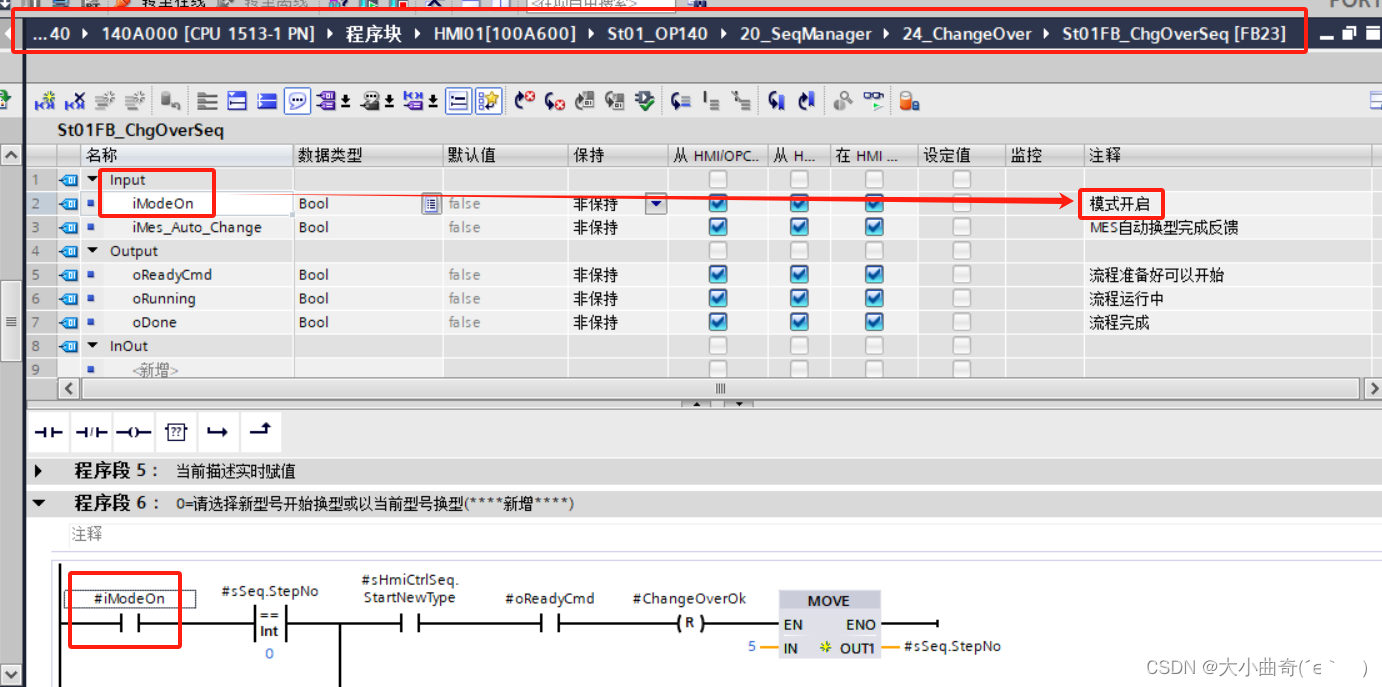Enable the oDone setpoint (设定值) checkbox

[x=961, y=322]
